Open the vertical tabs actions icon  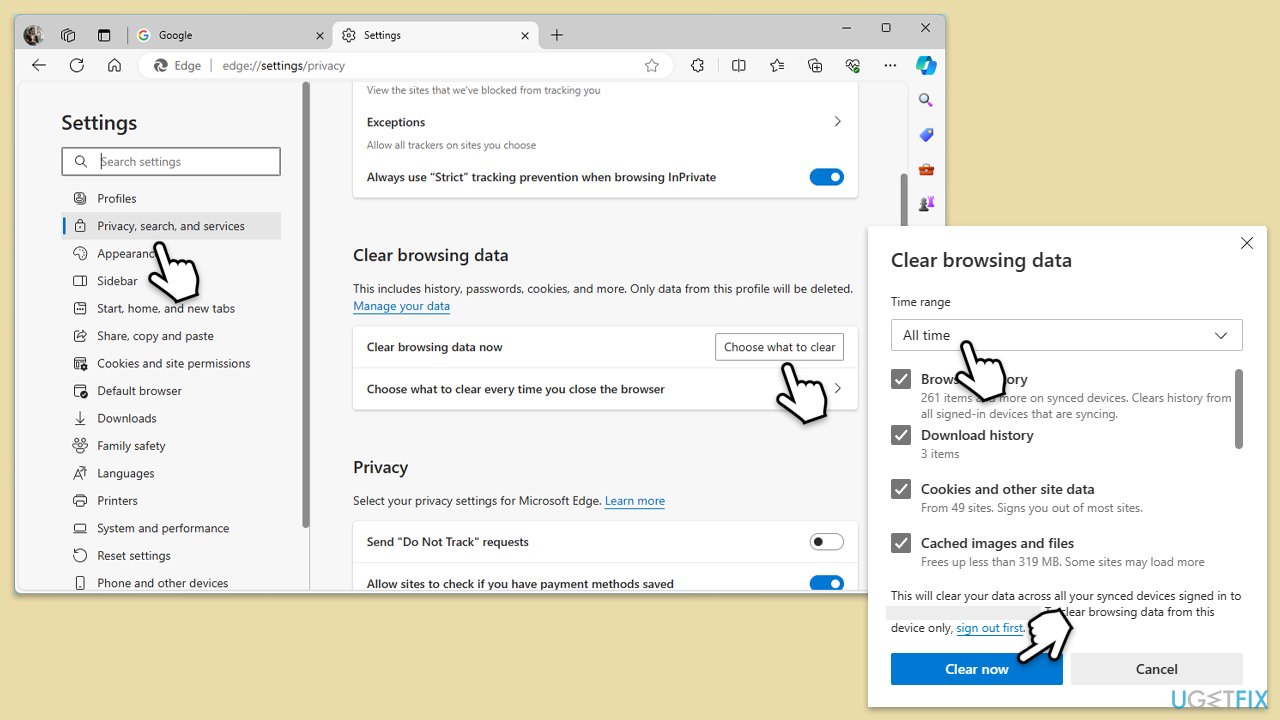[x=104, y=35]
